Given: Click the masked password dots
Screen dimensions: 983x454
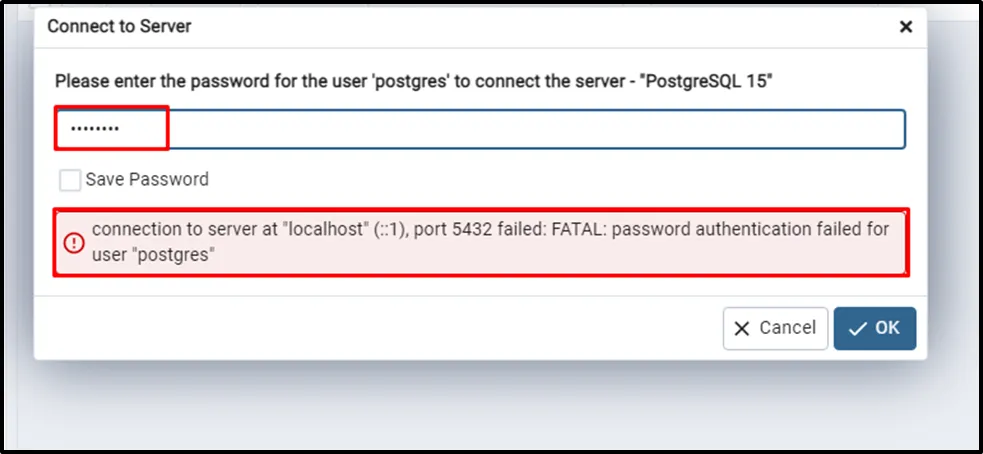Looking at the screenshot, I should pos(93,130).
